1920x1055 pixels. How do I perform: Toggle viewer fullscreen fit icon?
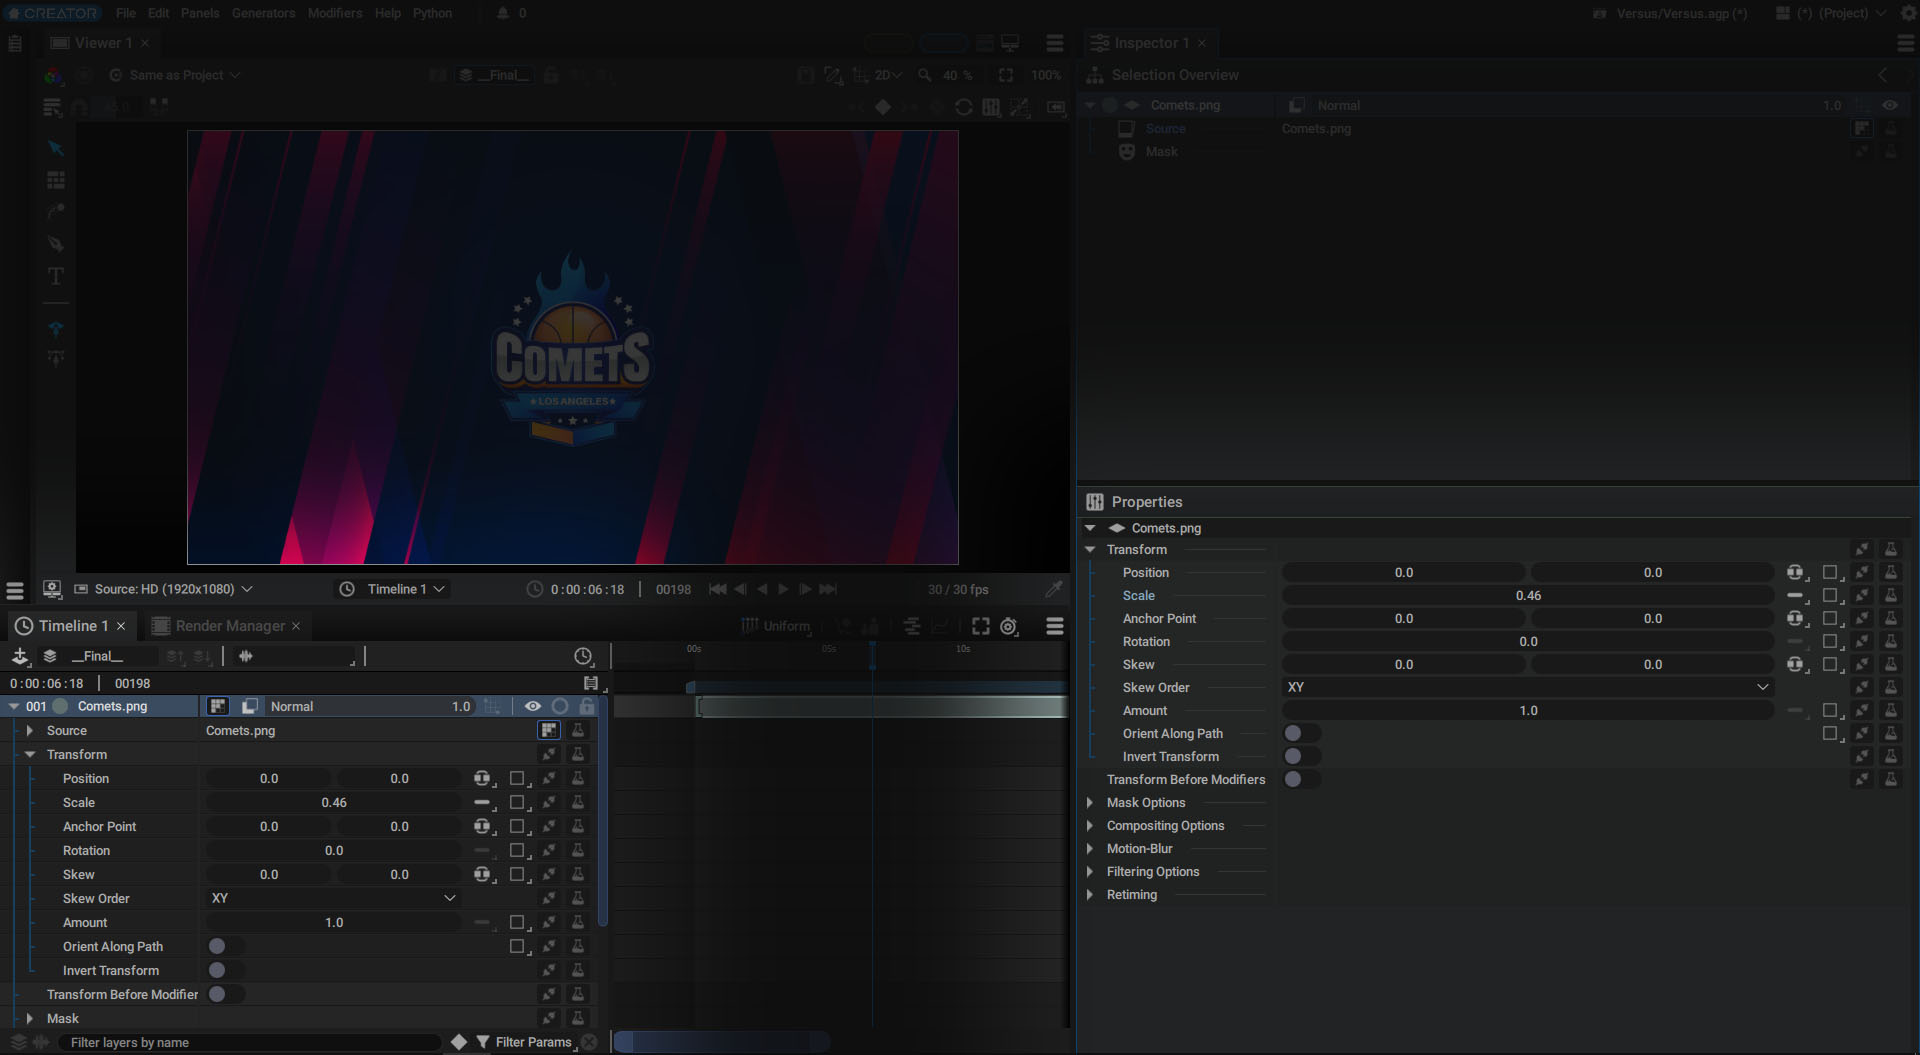point(1006,75)
